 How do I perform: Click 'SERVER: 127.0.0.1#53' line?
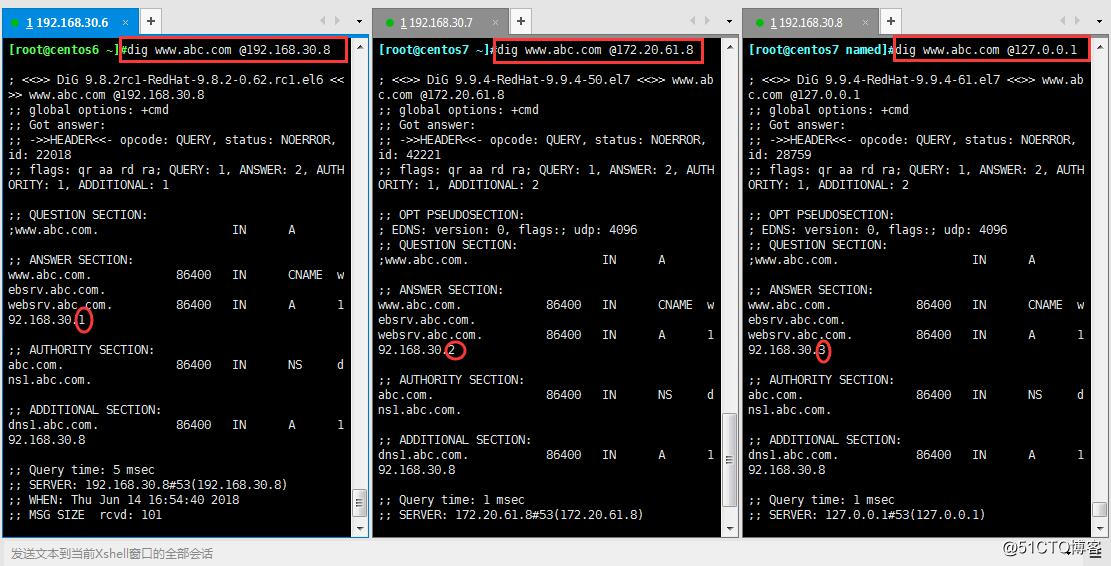point(867,515)
